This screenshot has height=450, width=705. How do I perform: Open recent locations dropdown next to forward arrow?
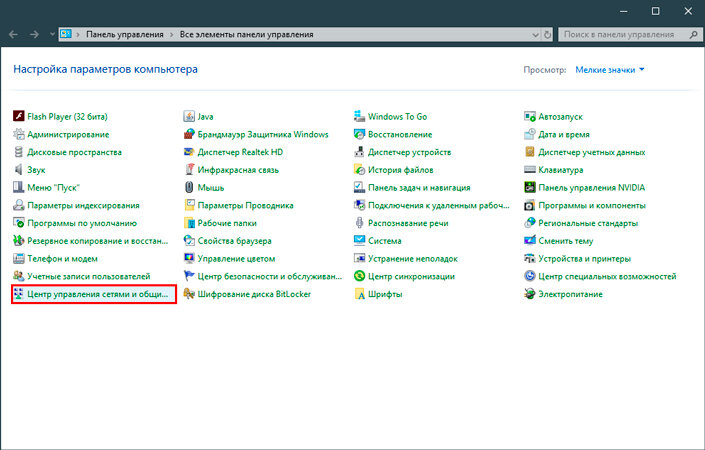pyautogui.click(x=52, y=34)
